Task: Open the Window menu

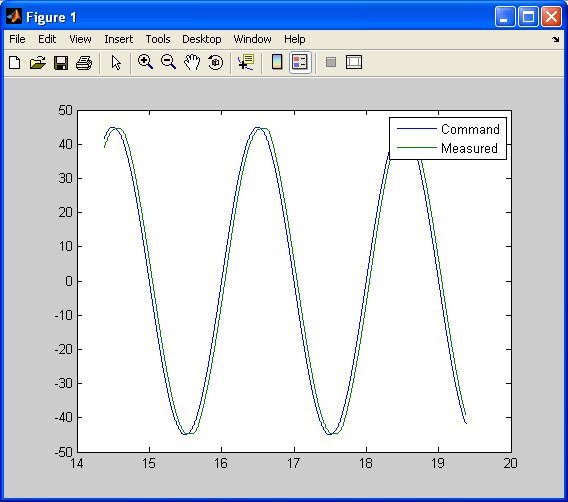Action: coord(252,39)
